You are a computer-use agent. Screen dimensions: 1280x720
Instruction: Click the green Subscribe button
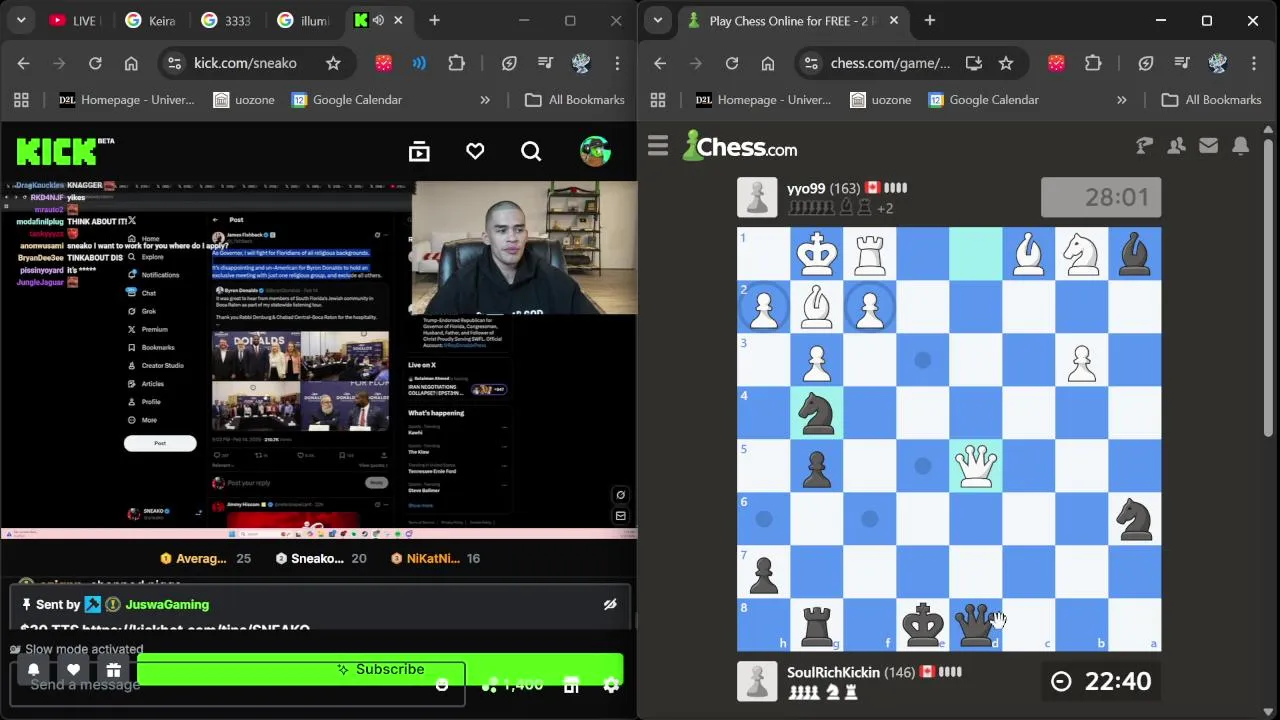click(380, 670)
